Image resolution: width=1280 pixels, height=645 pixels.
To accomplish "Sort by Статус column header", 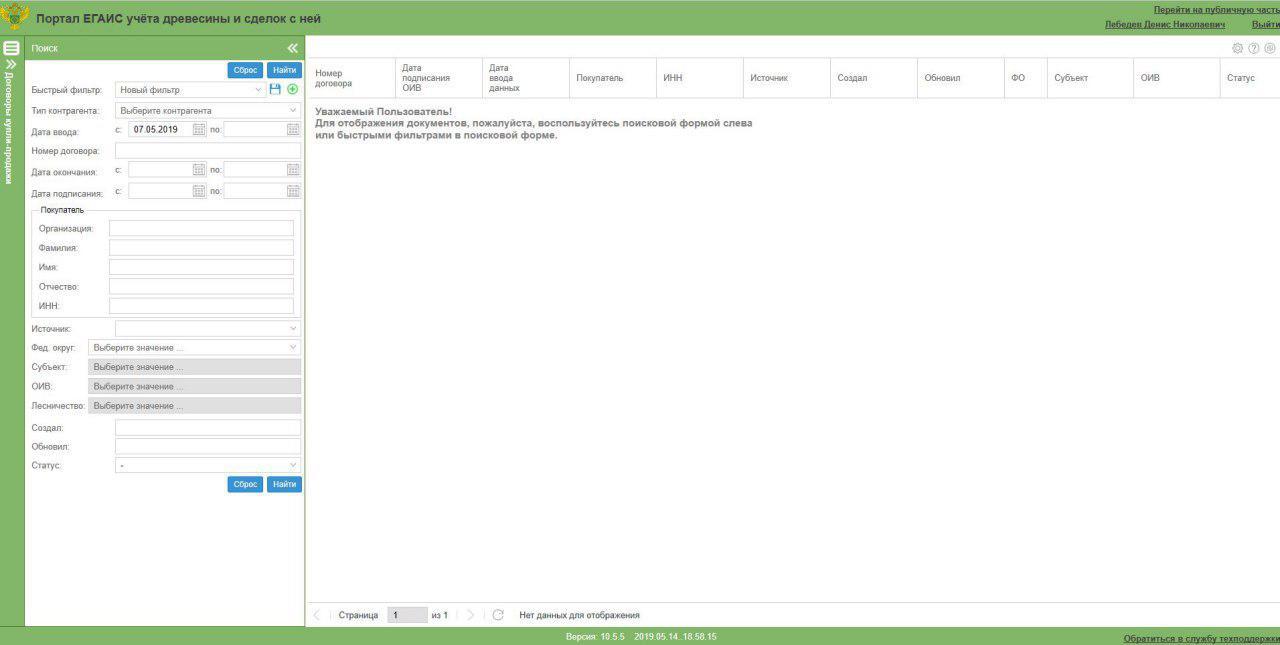I will click(x=1250, y=78).
